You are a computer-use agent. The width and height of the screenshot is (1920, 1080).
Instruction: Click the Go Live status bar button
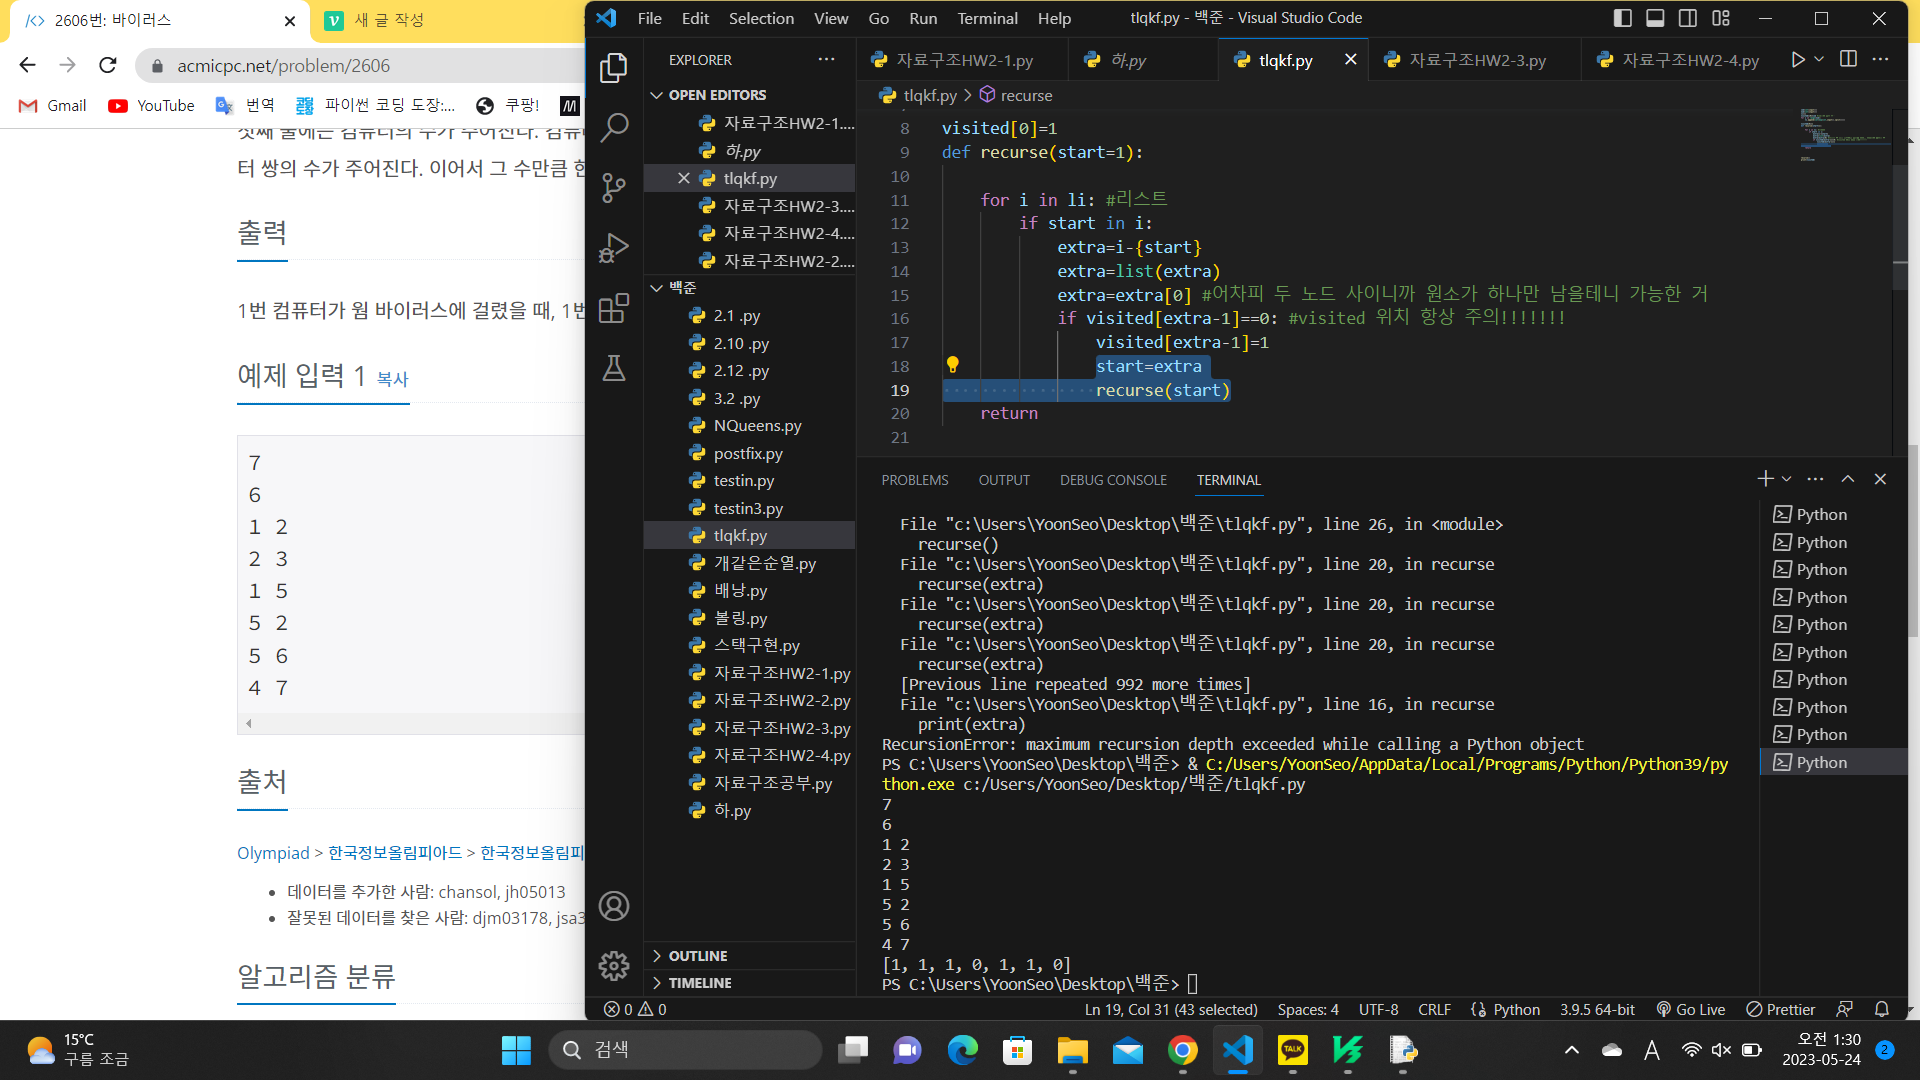point(1691,1009)
